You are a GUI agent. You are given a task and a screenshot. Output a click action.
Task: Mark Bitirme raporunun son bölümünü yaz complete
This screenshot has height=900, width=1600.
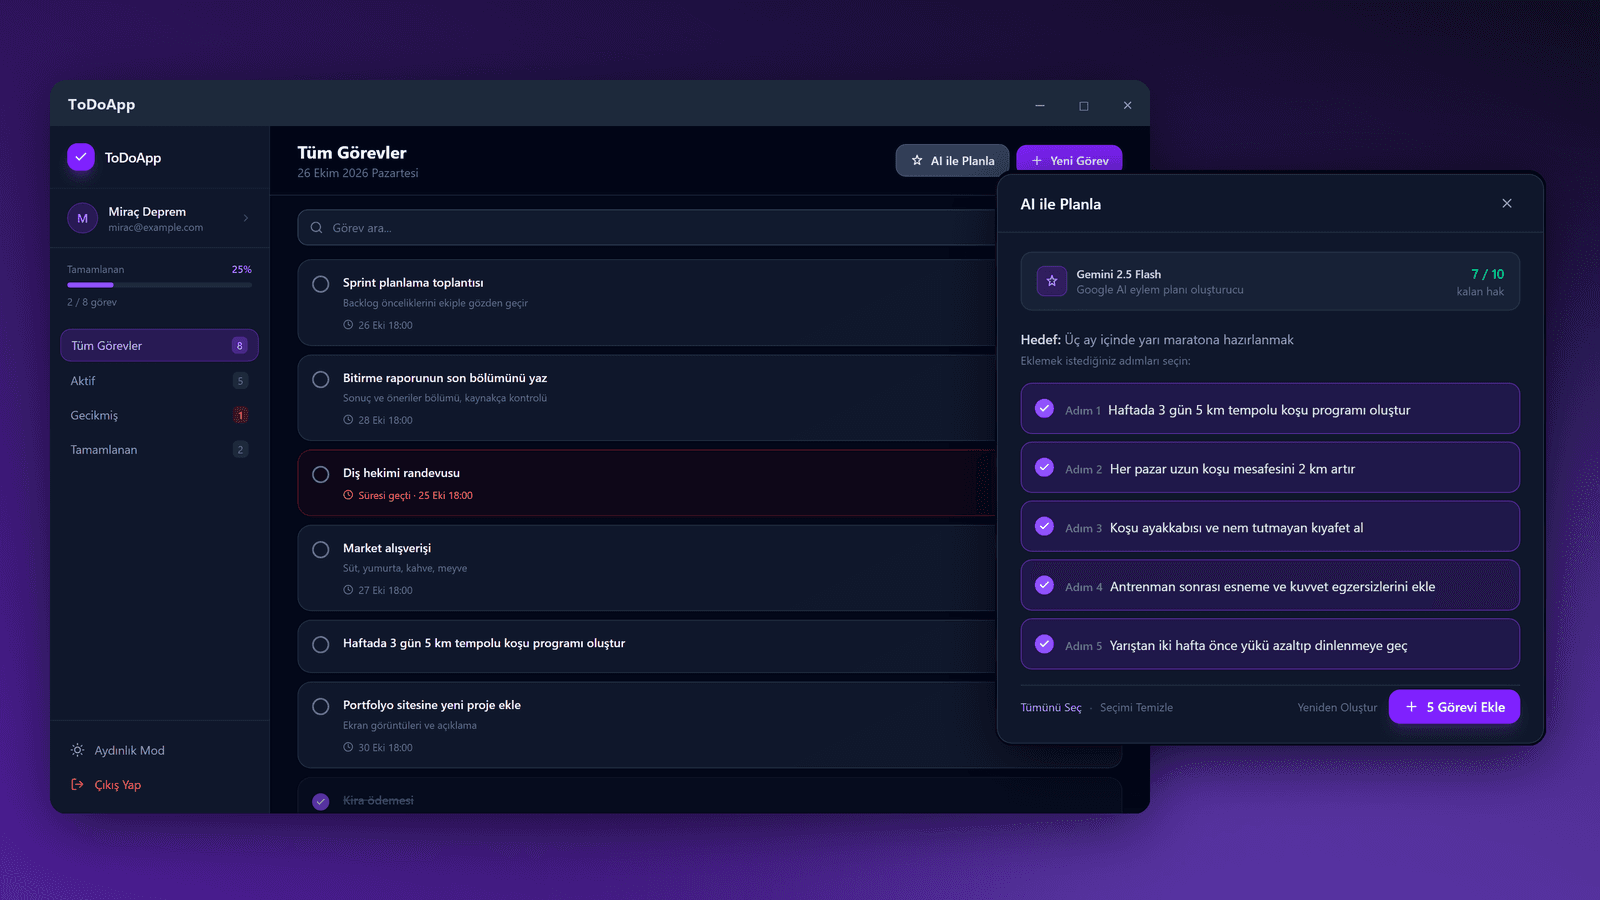pyautogui.click(x=321, y=379)
